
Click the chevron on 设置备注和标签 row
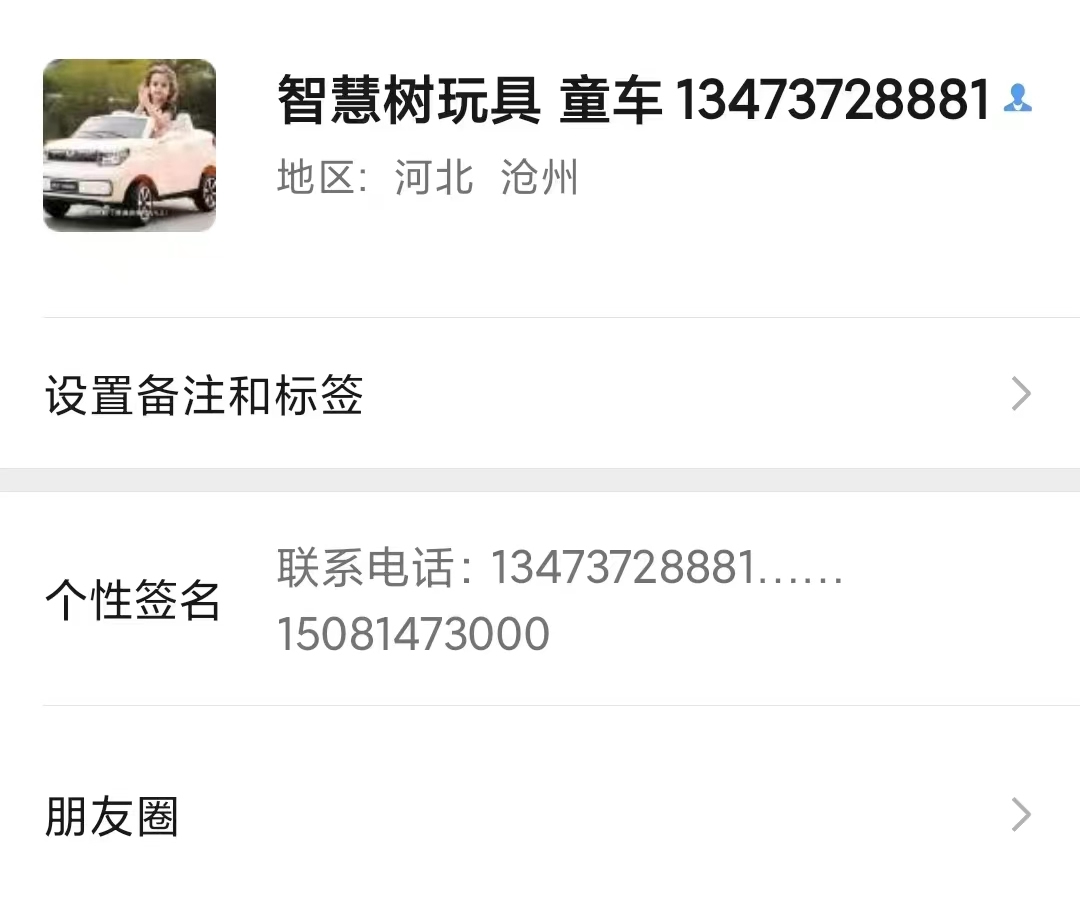pos(1021,394)
